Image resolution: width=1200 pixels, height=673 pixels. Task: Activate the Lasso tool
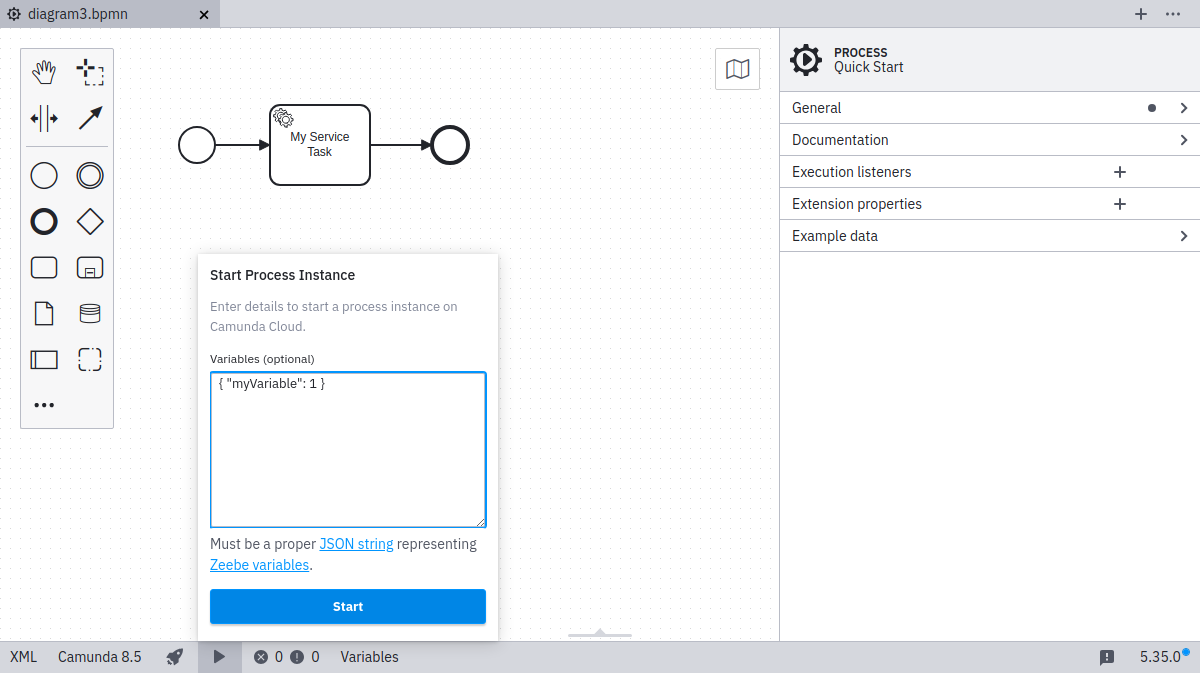click(x=90, y=71)
